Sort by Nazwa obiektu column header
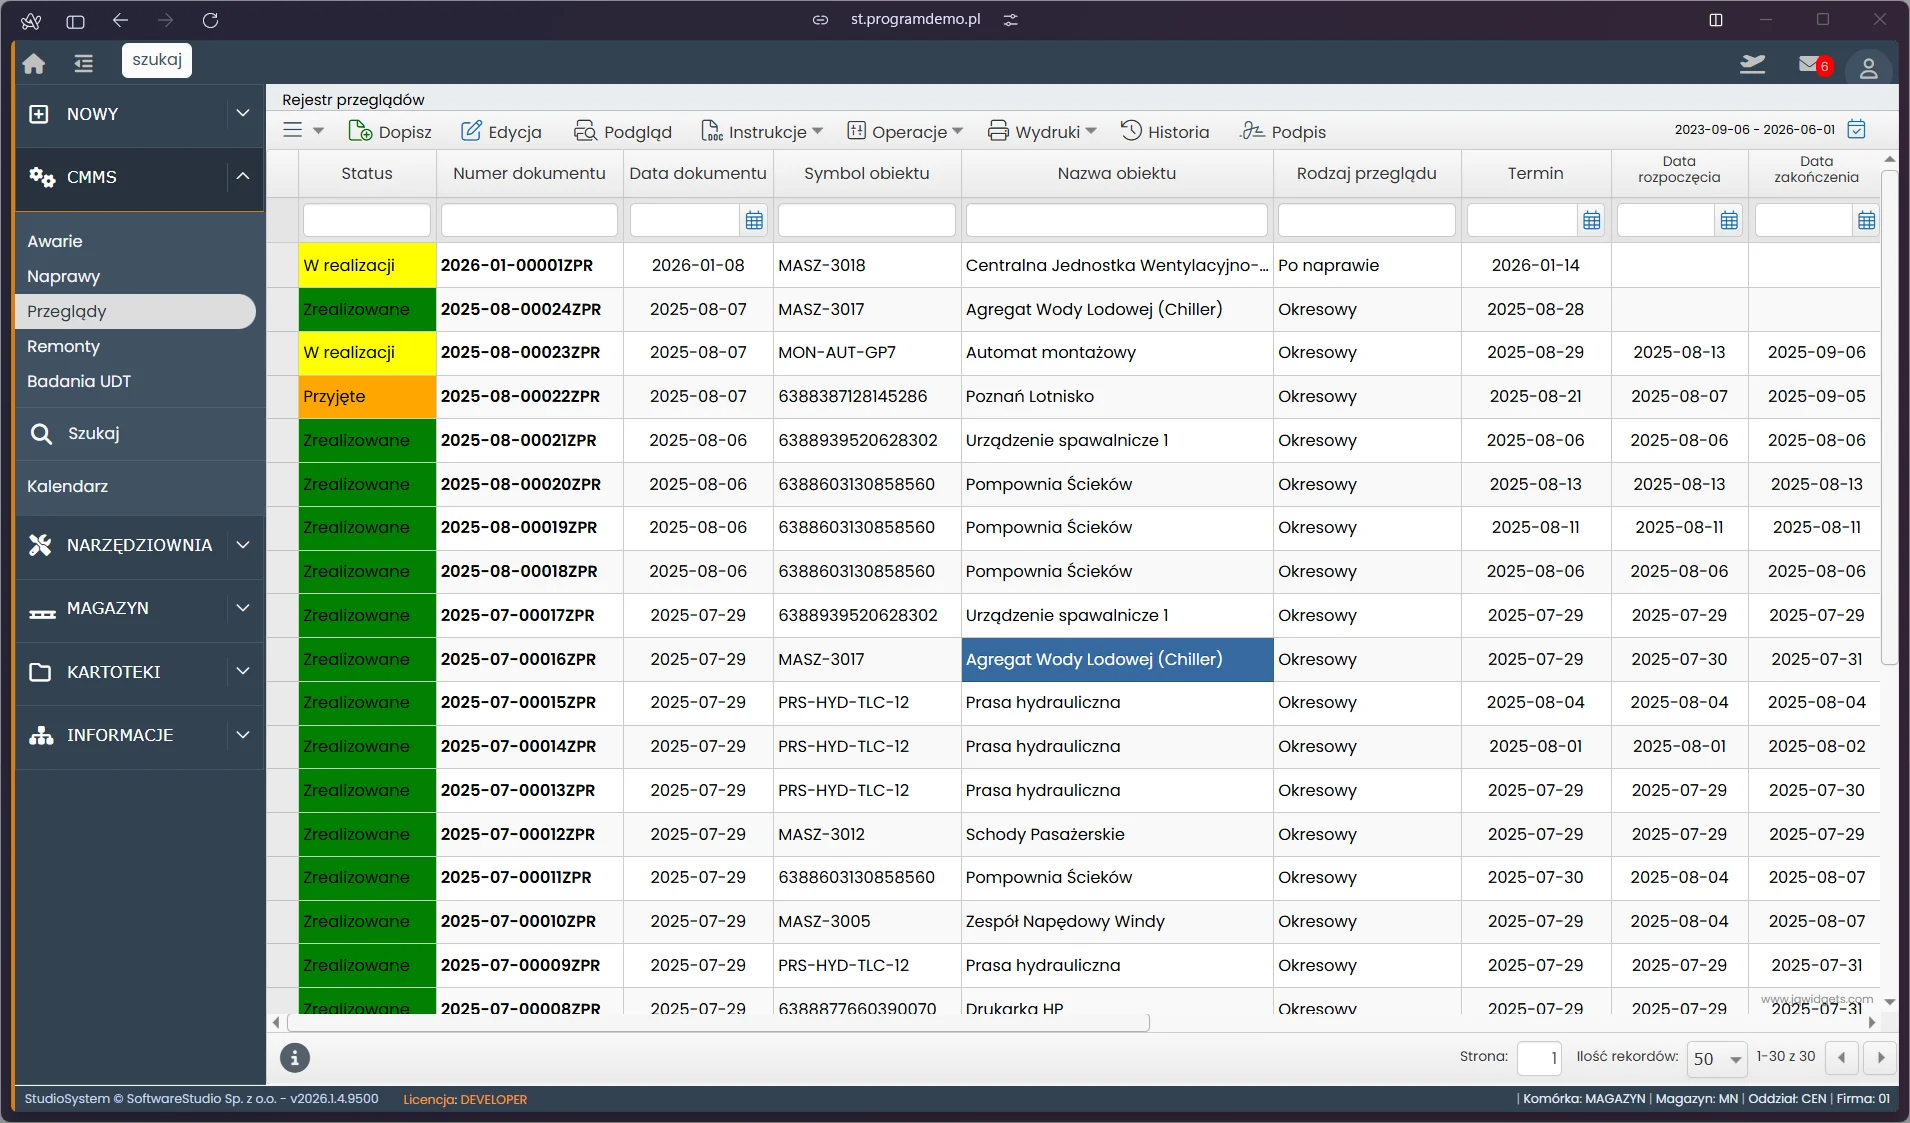This screenshot has height=1123, width=1910. click(1116, 173)
